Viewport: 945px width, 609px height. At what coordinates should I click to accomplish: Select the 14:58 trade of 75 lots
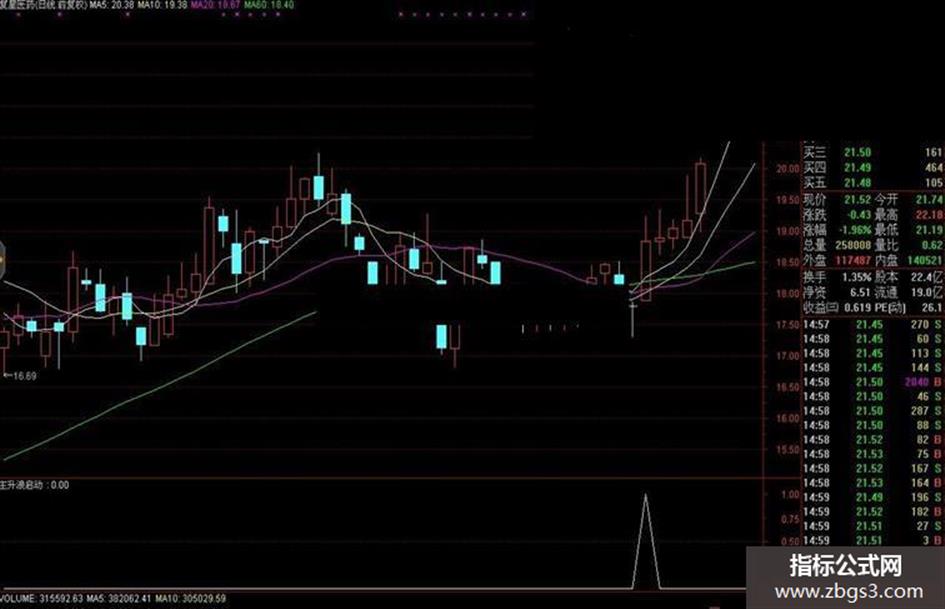pos(873,454)
